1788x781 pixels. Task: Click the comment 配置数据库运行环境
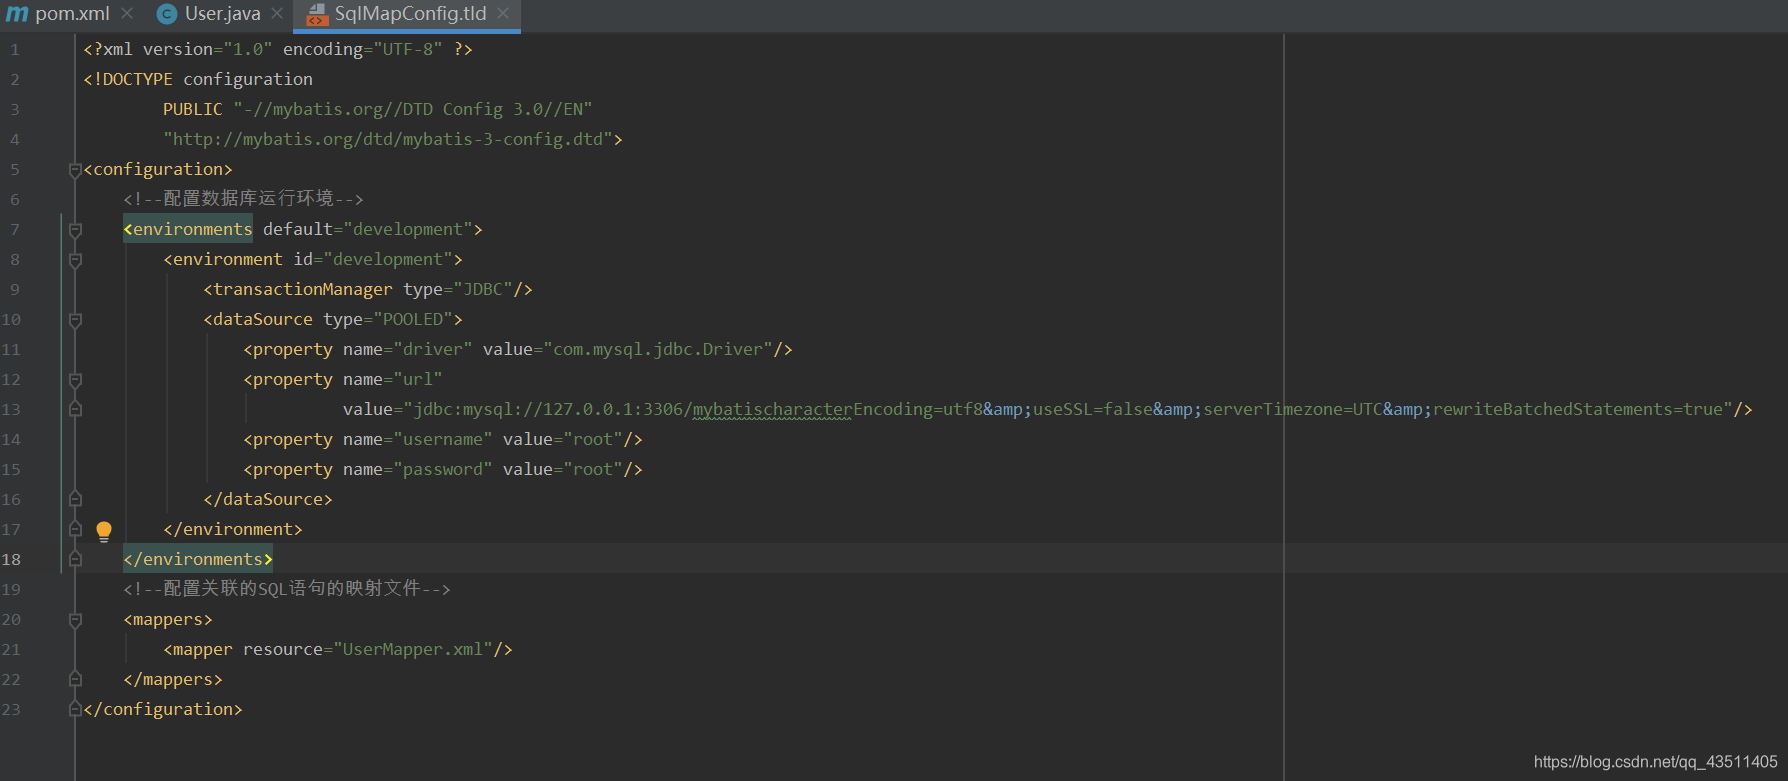tap(243, 199)
